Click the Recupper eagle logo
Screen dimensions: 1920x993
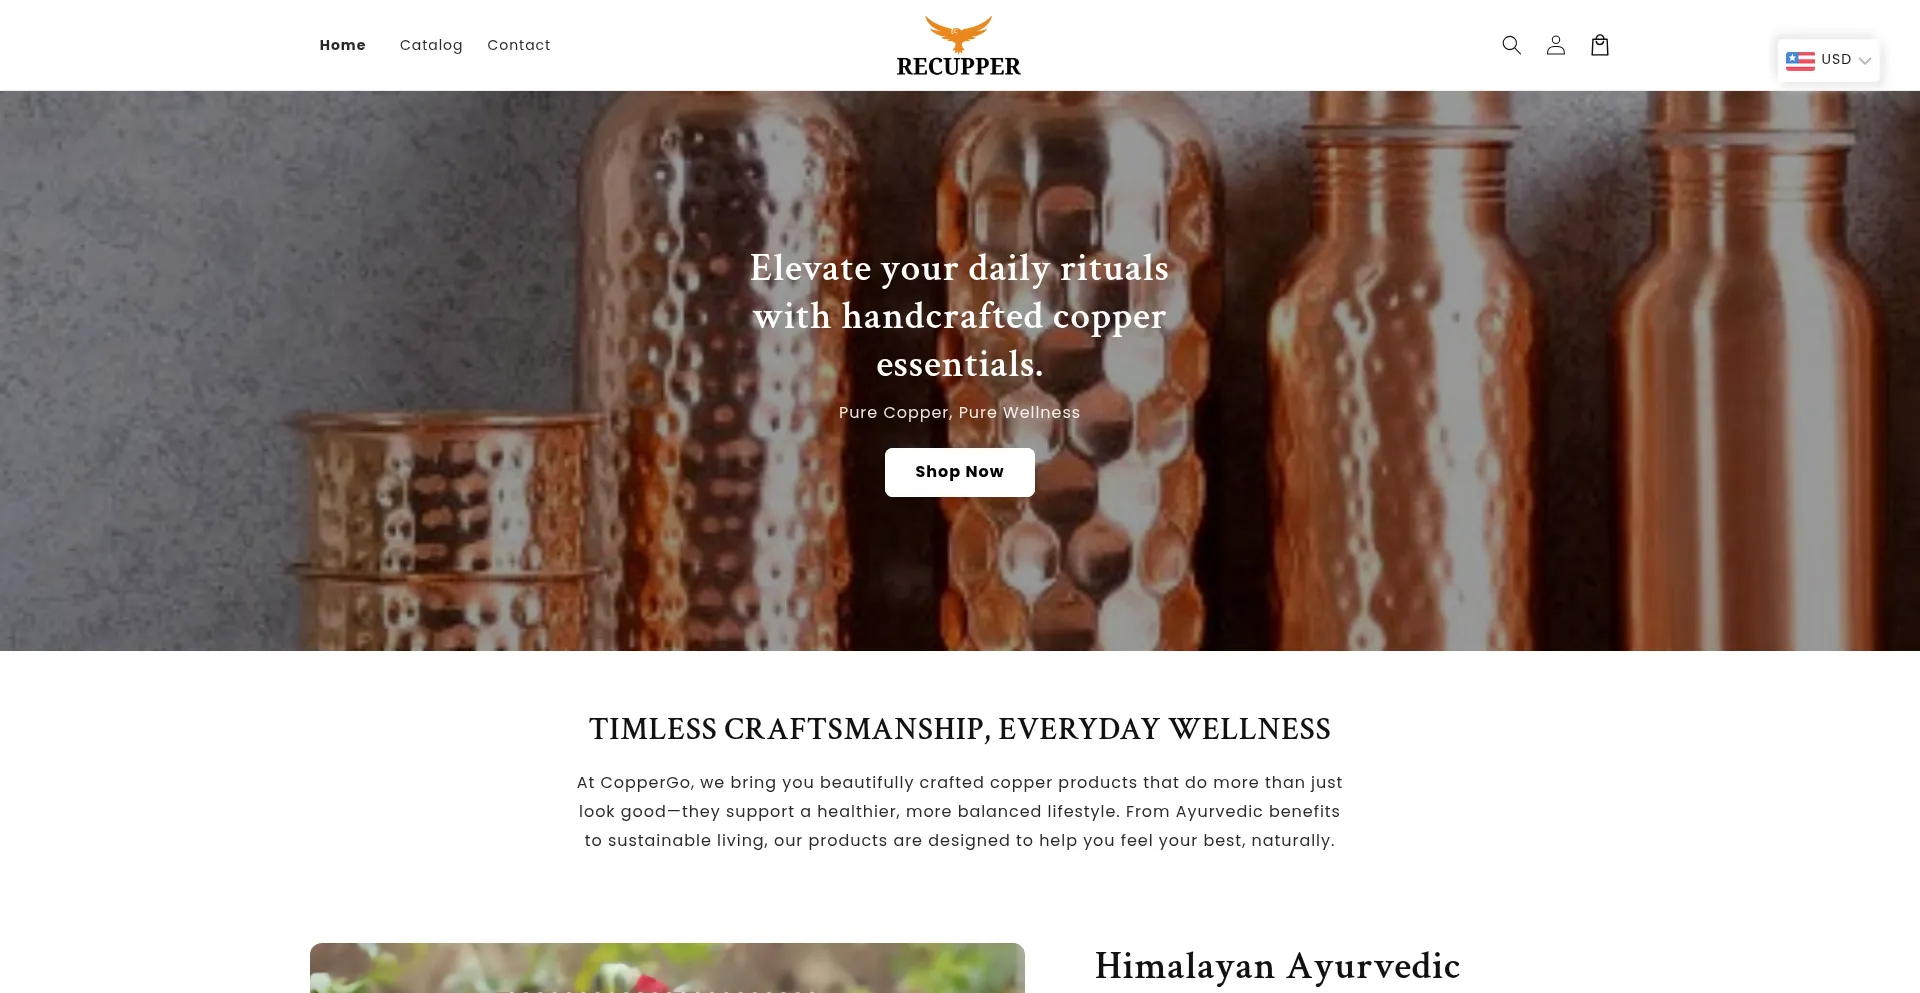click(958, 33)
